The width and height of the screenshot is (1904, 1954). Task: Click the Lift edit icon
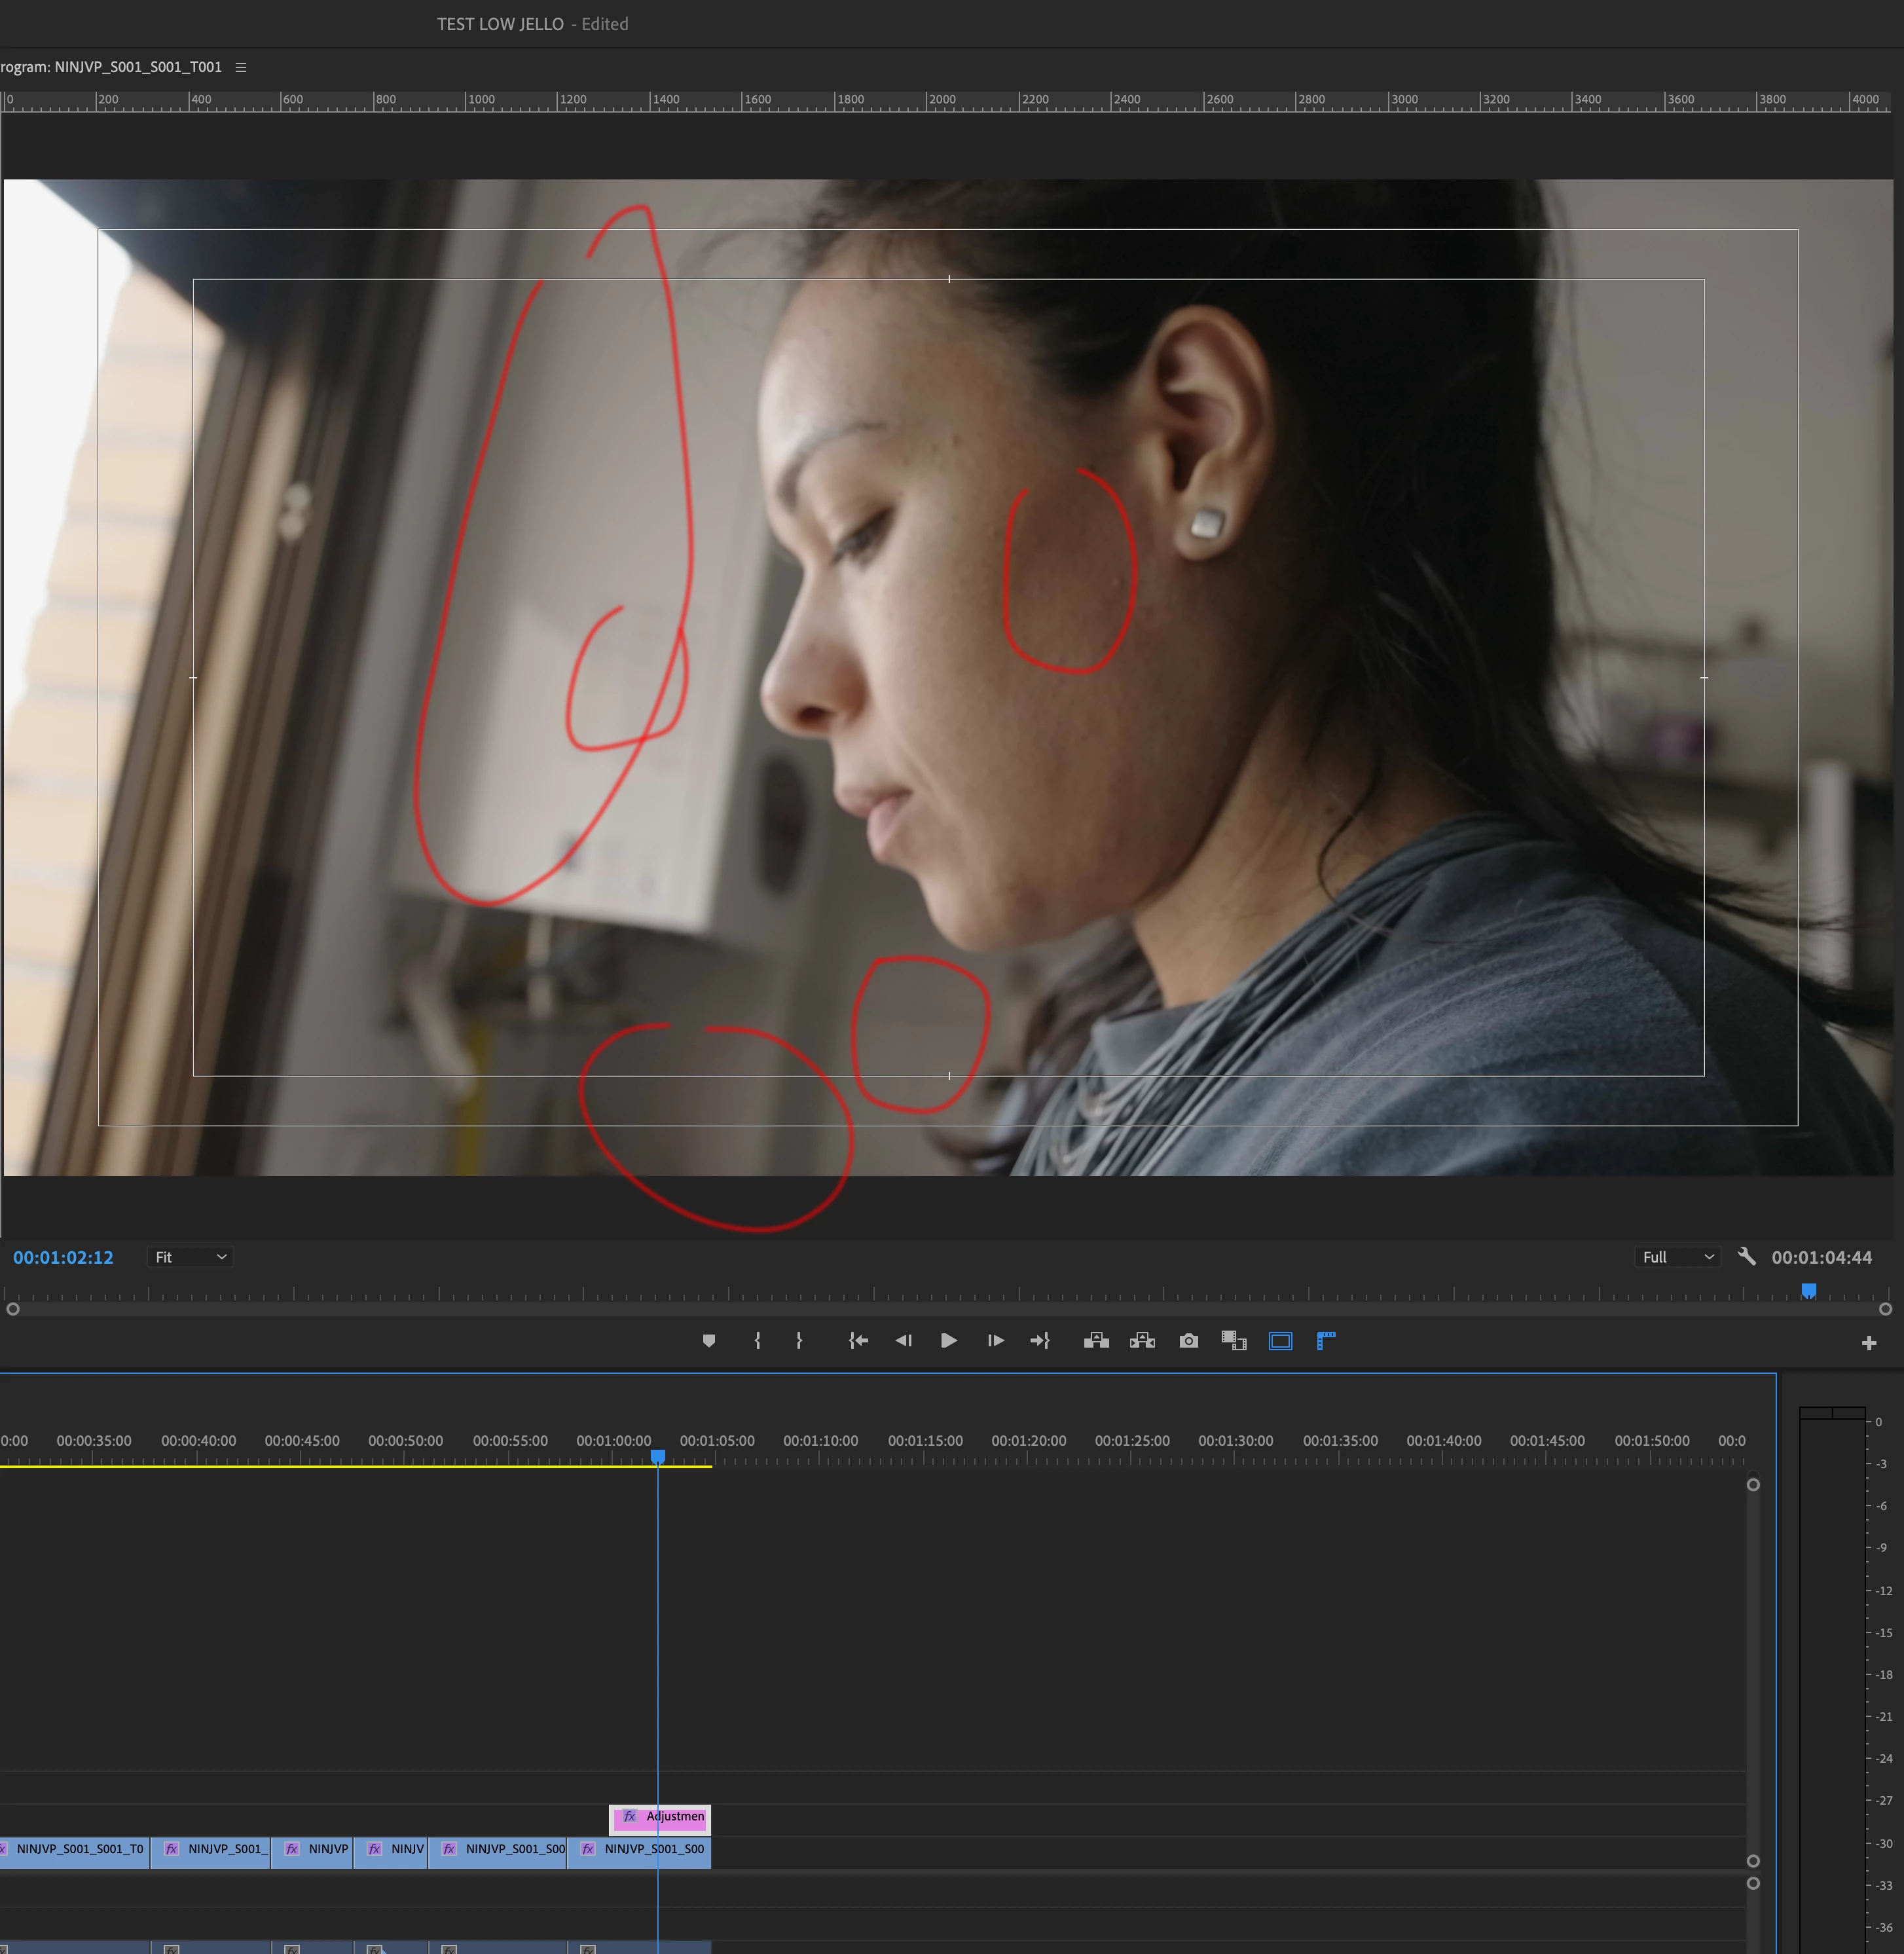(1096, 1341)
